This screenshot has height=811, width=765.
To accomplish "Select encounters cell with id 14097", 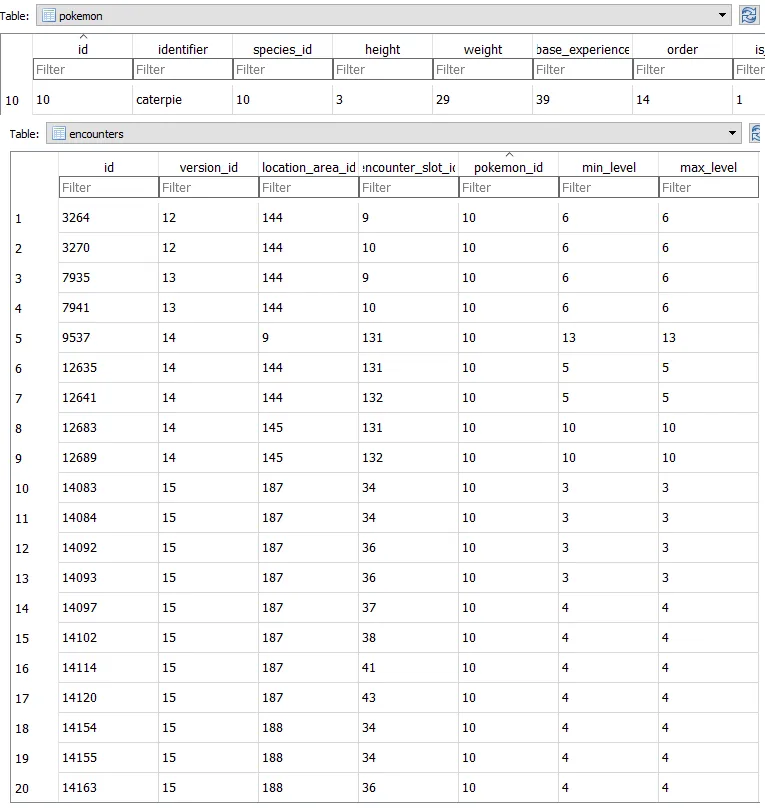I will point(109,608).
